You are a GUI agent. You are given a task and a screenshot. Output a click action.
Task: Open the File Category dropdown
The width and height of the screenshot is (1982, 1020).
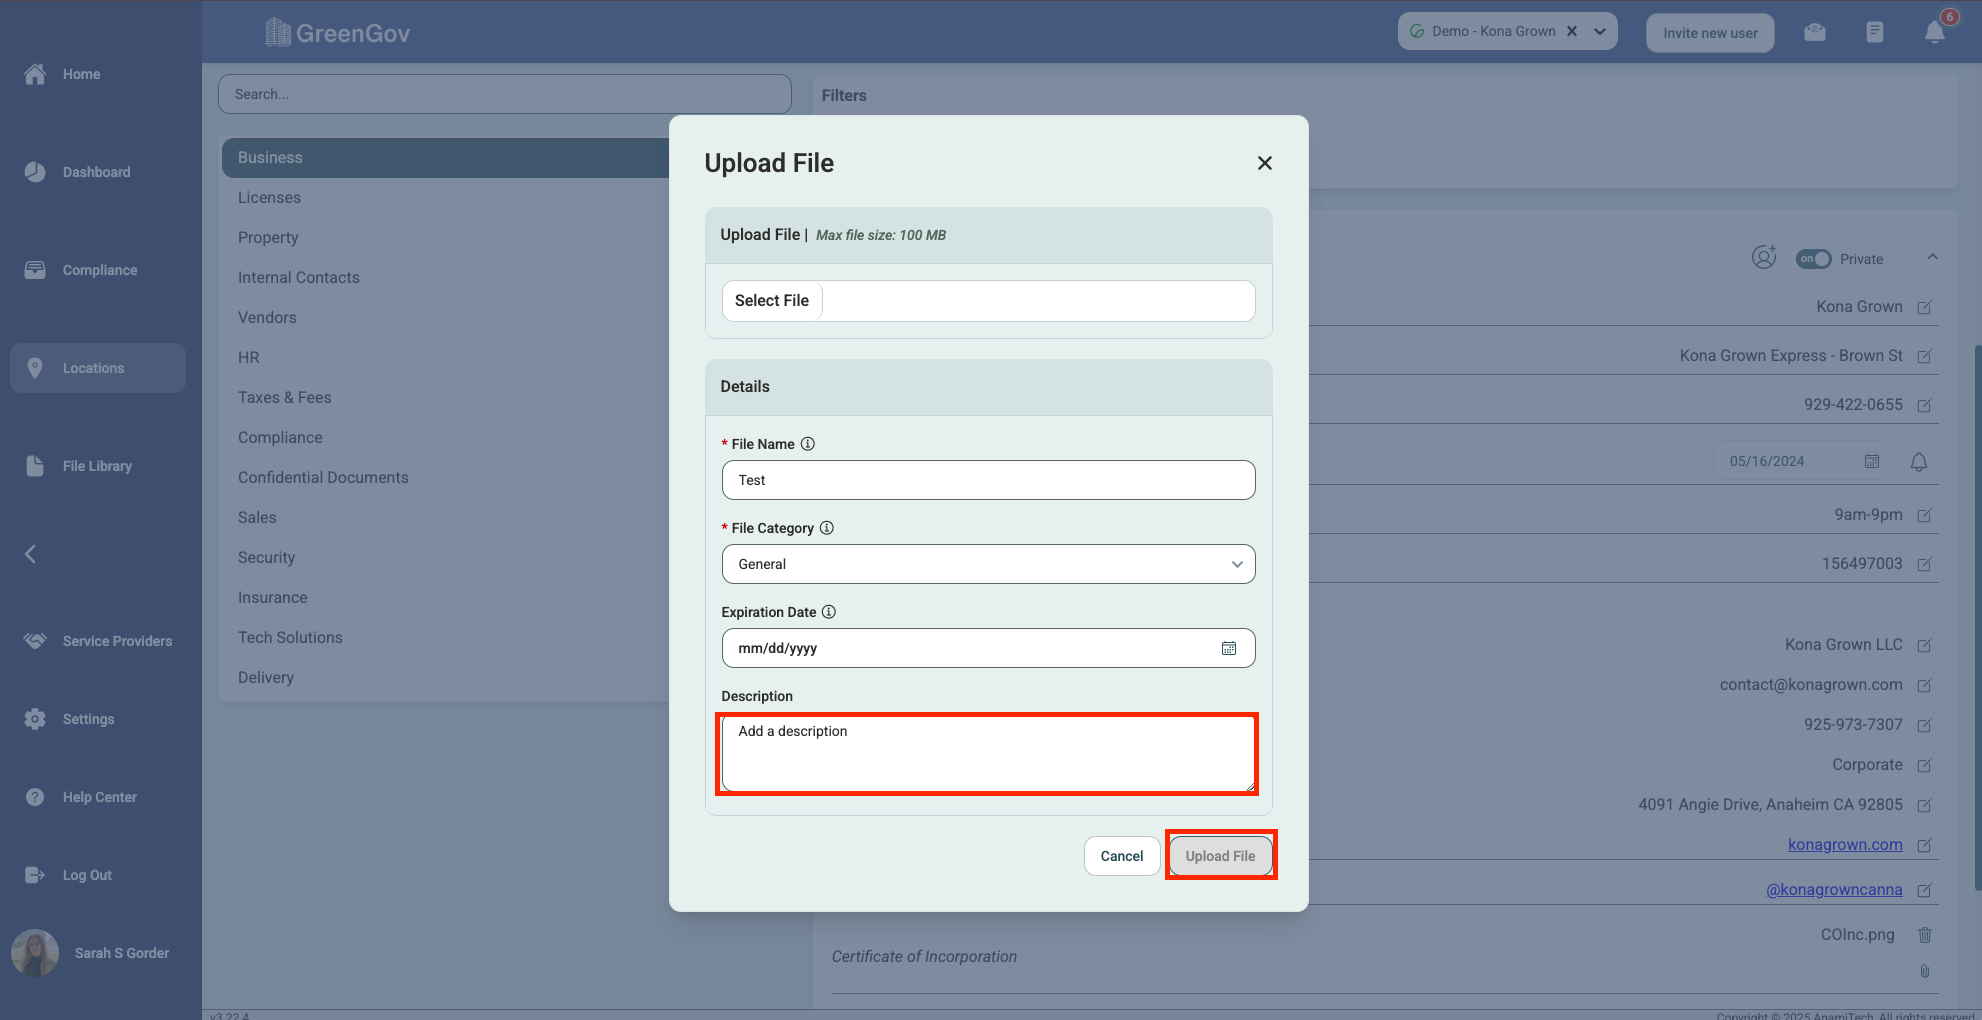click(988, 564)
